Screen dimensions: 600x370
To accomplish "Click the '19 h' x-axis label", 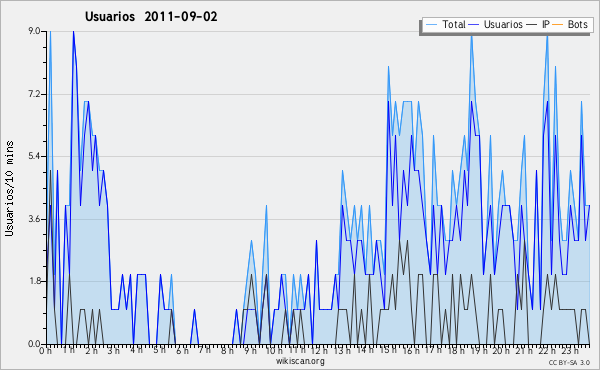I will [x=478, y=350].
